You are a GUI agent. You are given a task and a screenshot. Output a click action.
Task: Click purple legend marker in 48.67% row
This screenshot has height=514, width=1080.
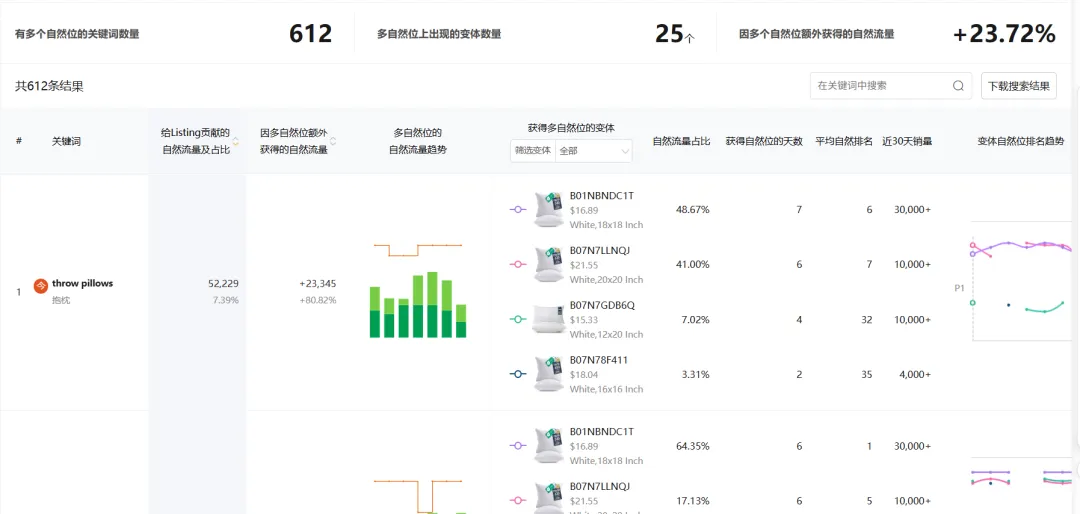coord(517,209)
